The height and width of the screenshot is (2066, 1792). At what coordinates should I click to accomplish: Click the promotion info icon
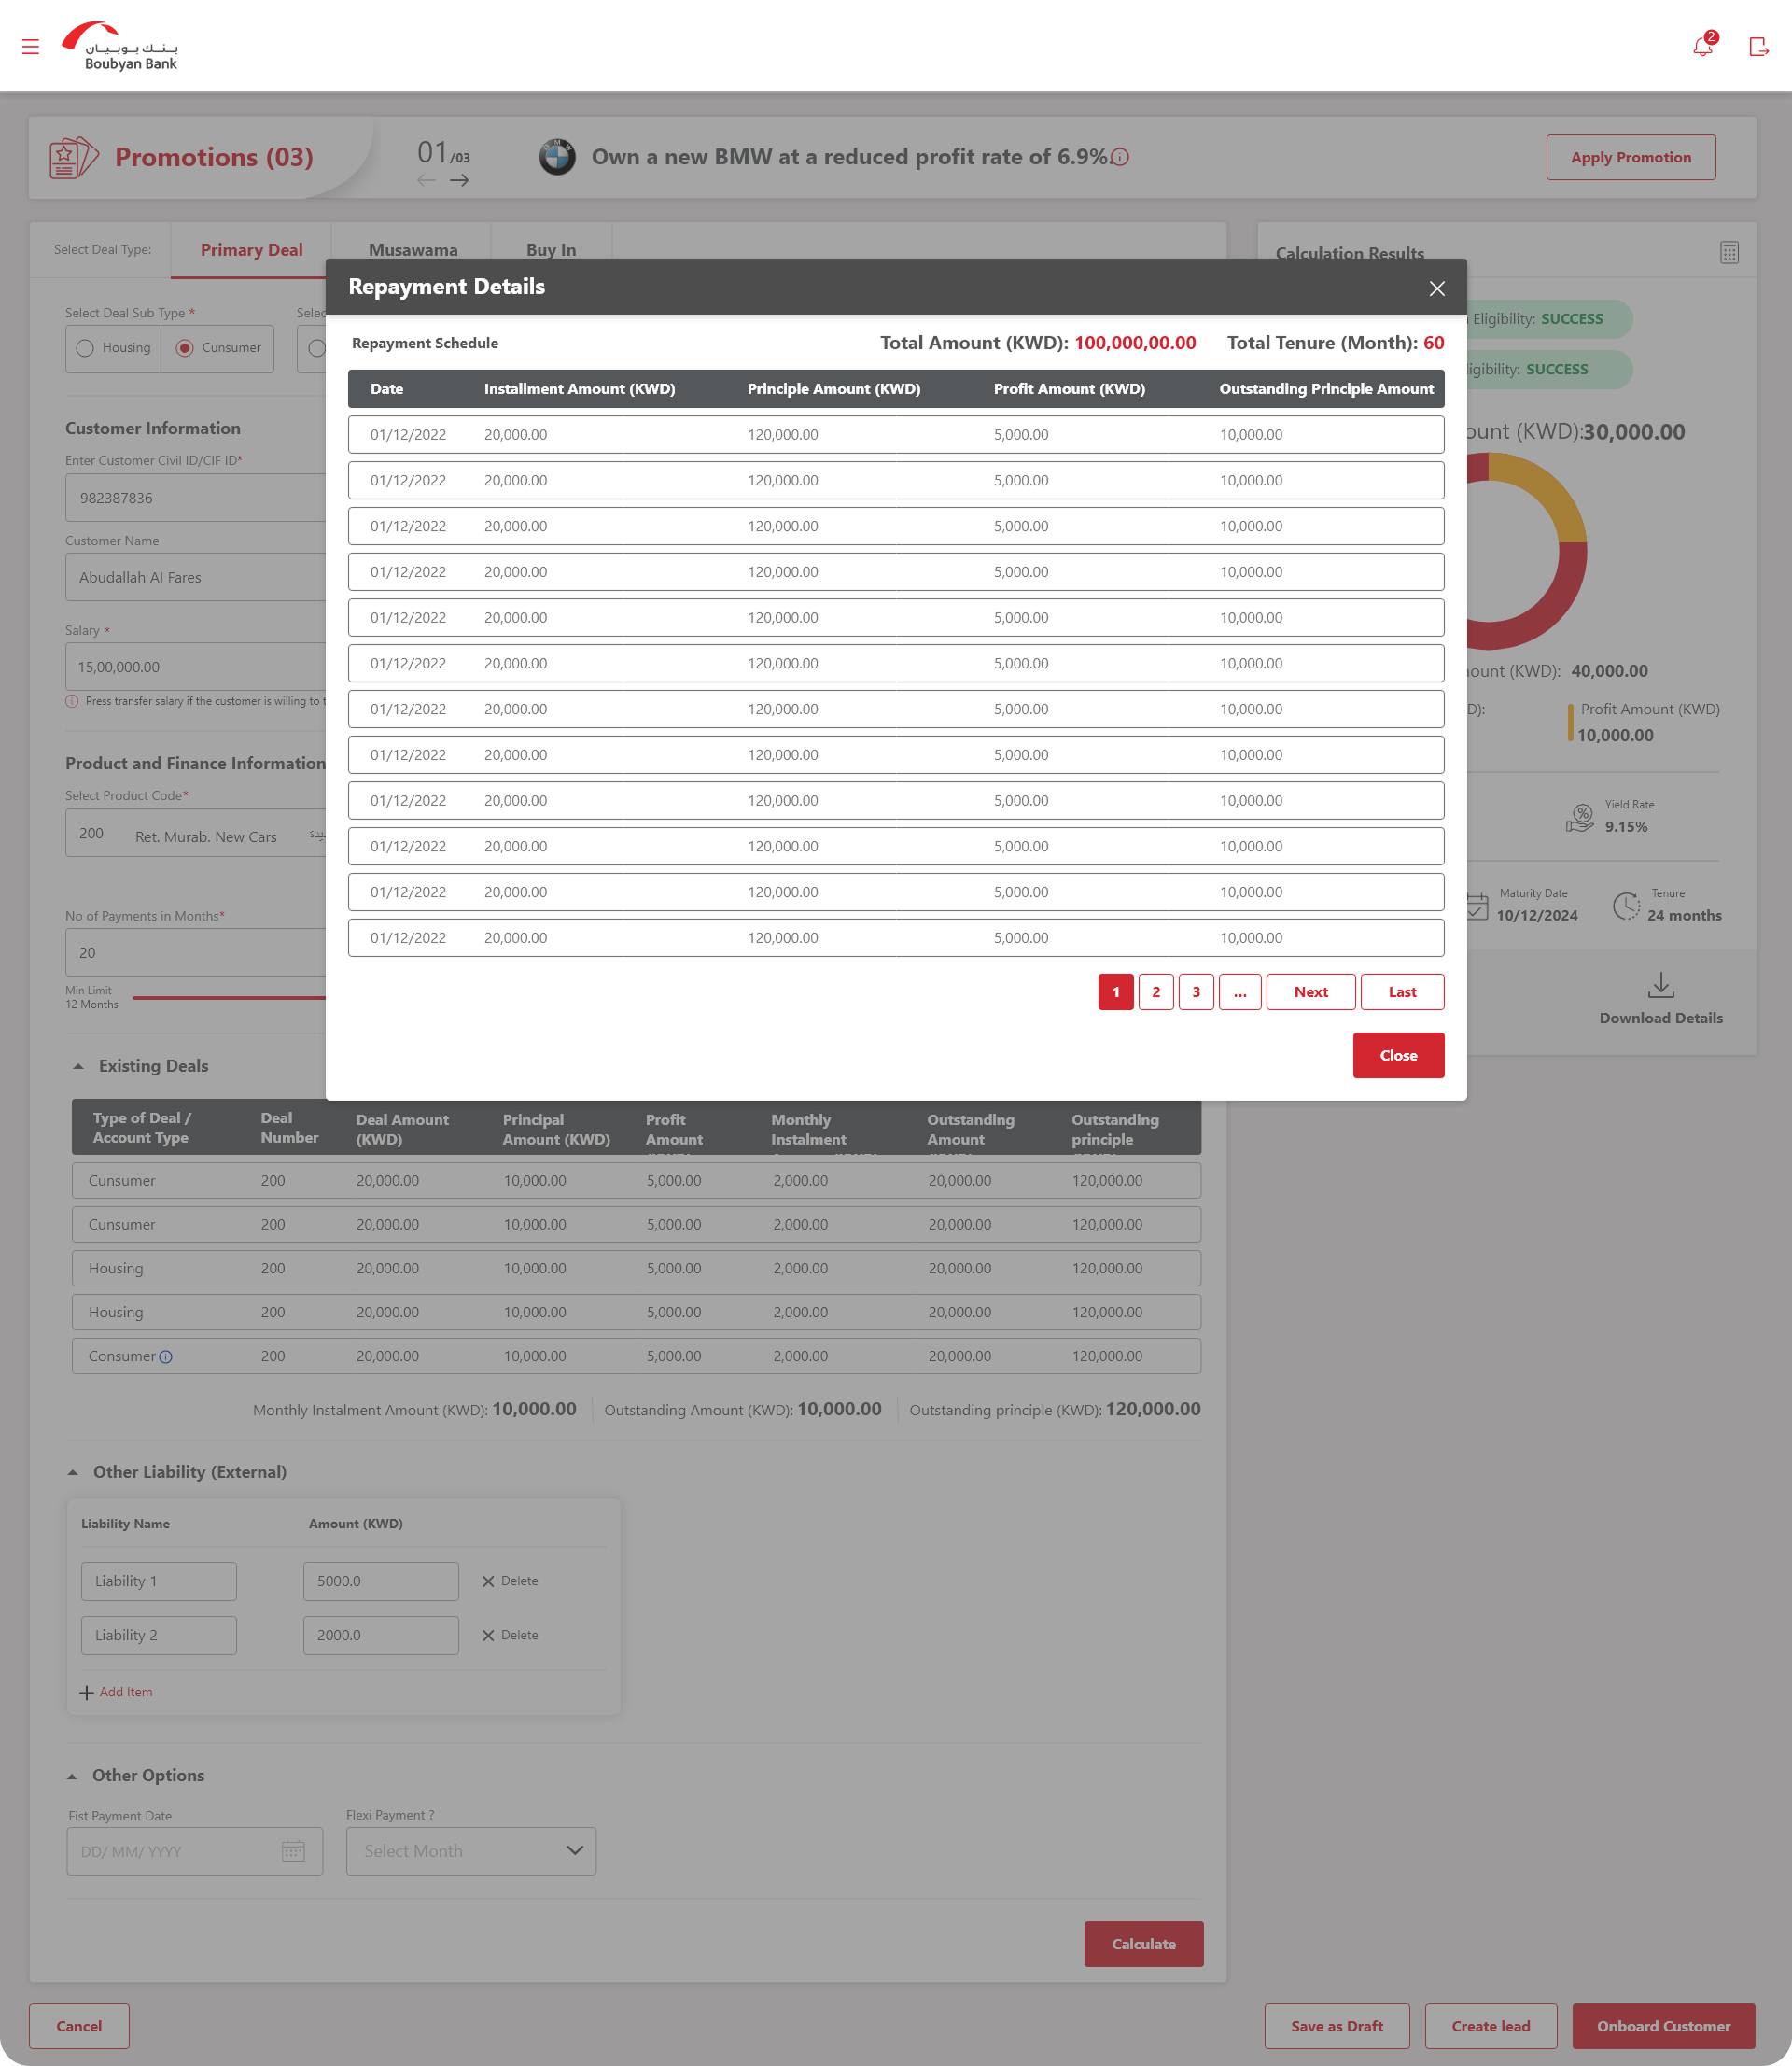[1120, 157]
